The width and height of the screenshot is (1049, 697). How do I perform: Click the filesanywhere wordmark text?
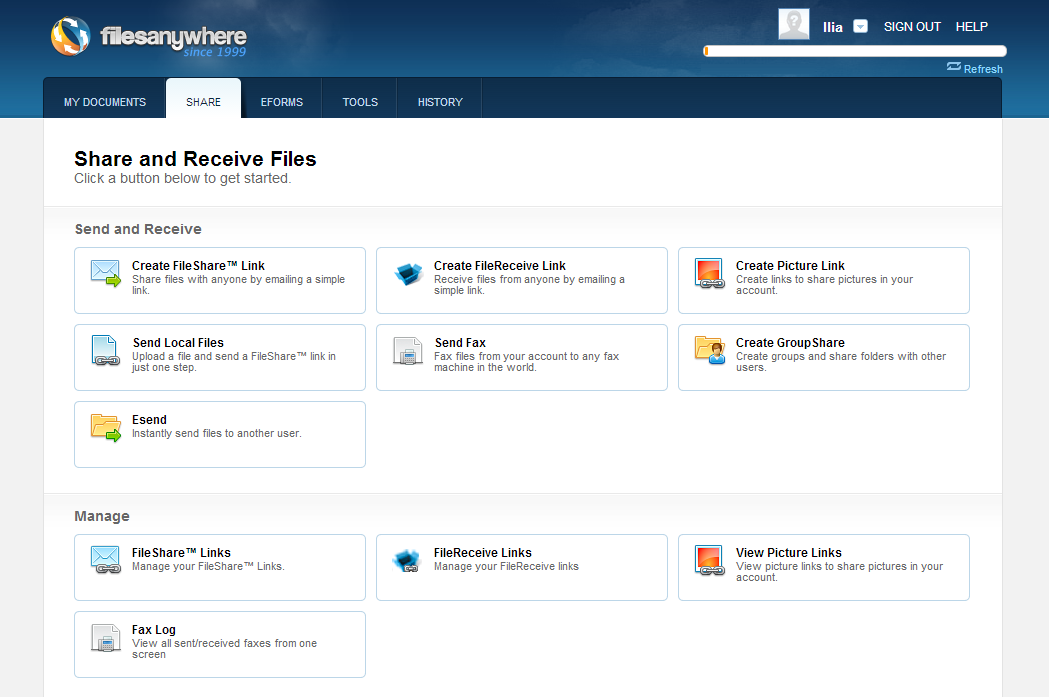click(173, 36)
